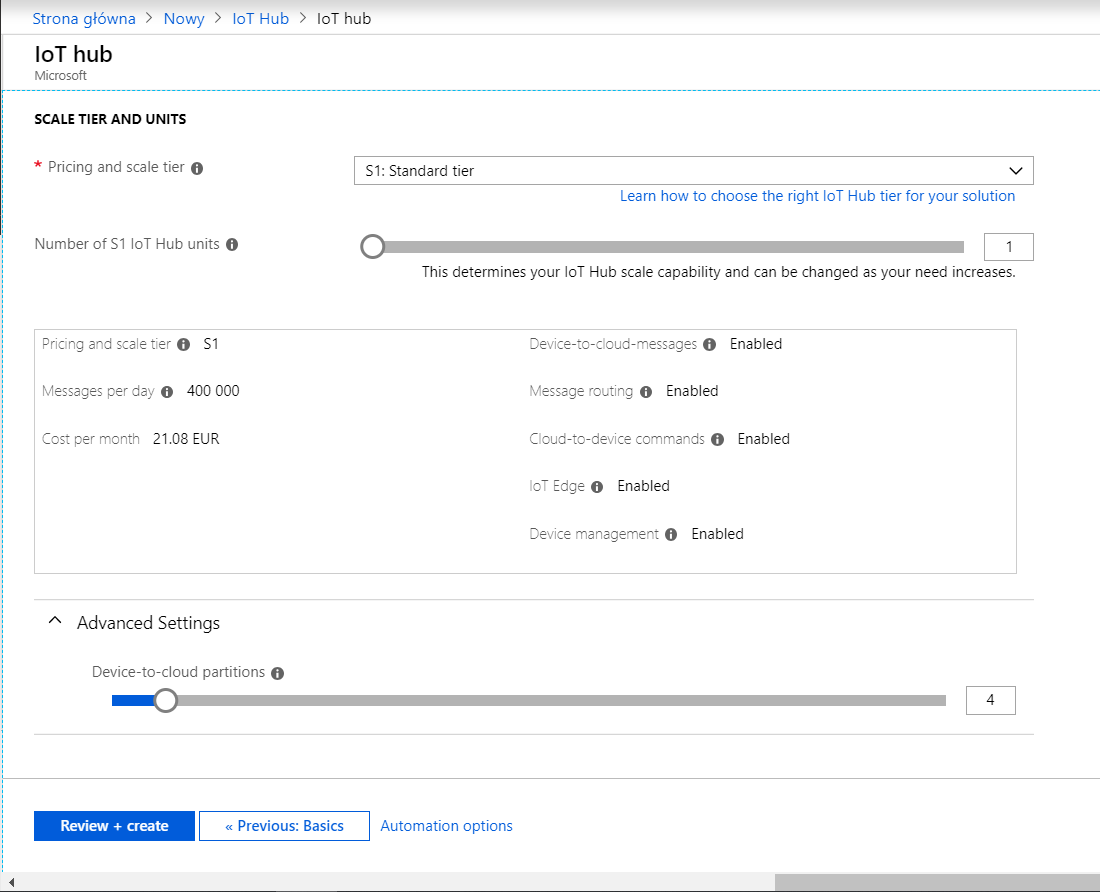Click info icon next to Number of S1 IoT Hub units

click(x=232, y=245)
